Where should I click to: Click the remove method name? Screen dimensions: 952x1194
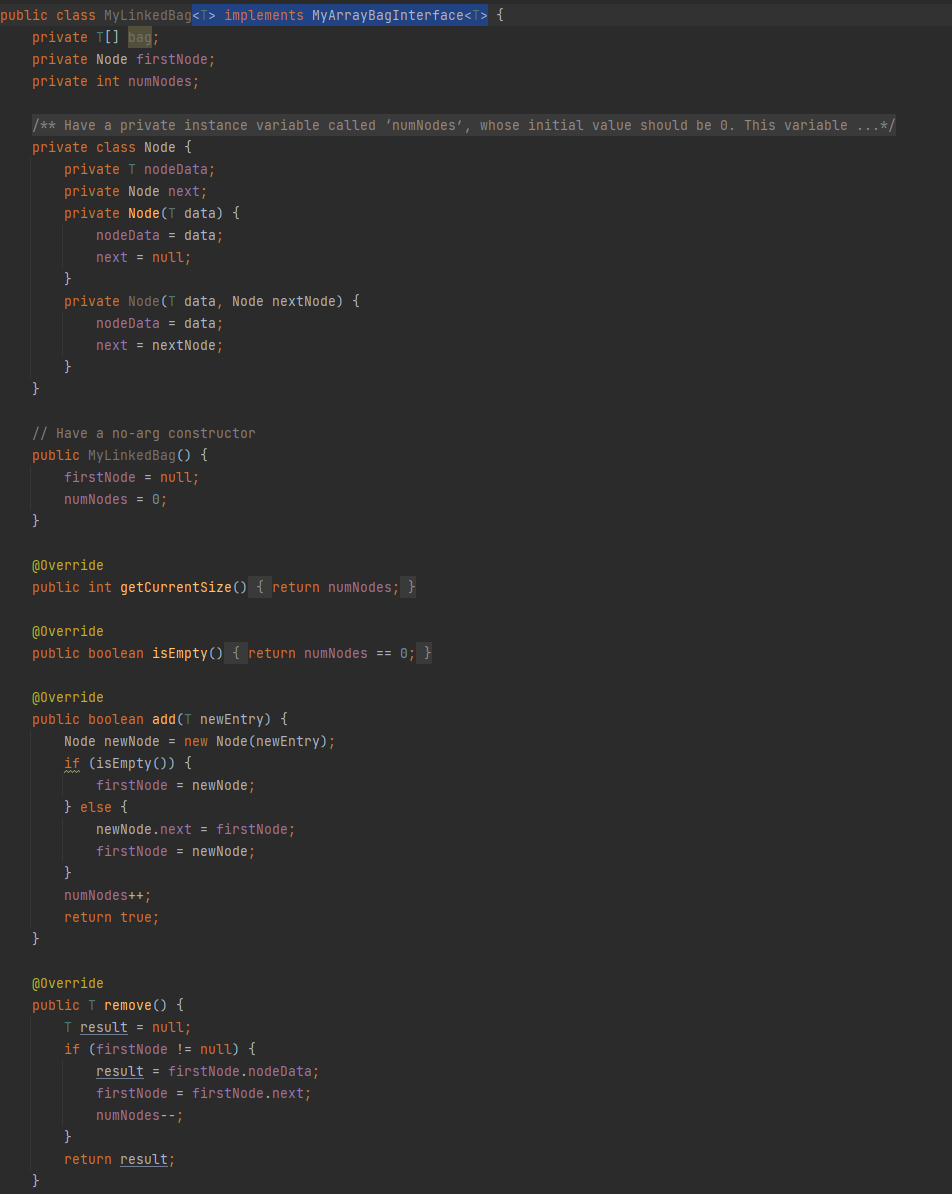point(129,1005)
